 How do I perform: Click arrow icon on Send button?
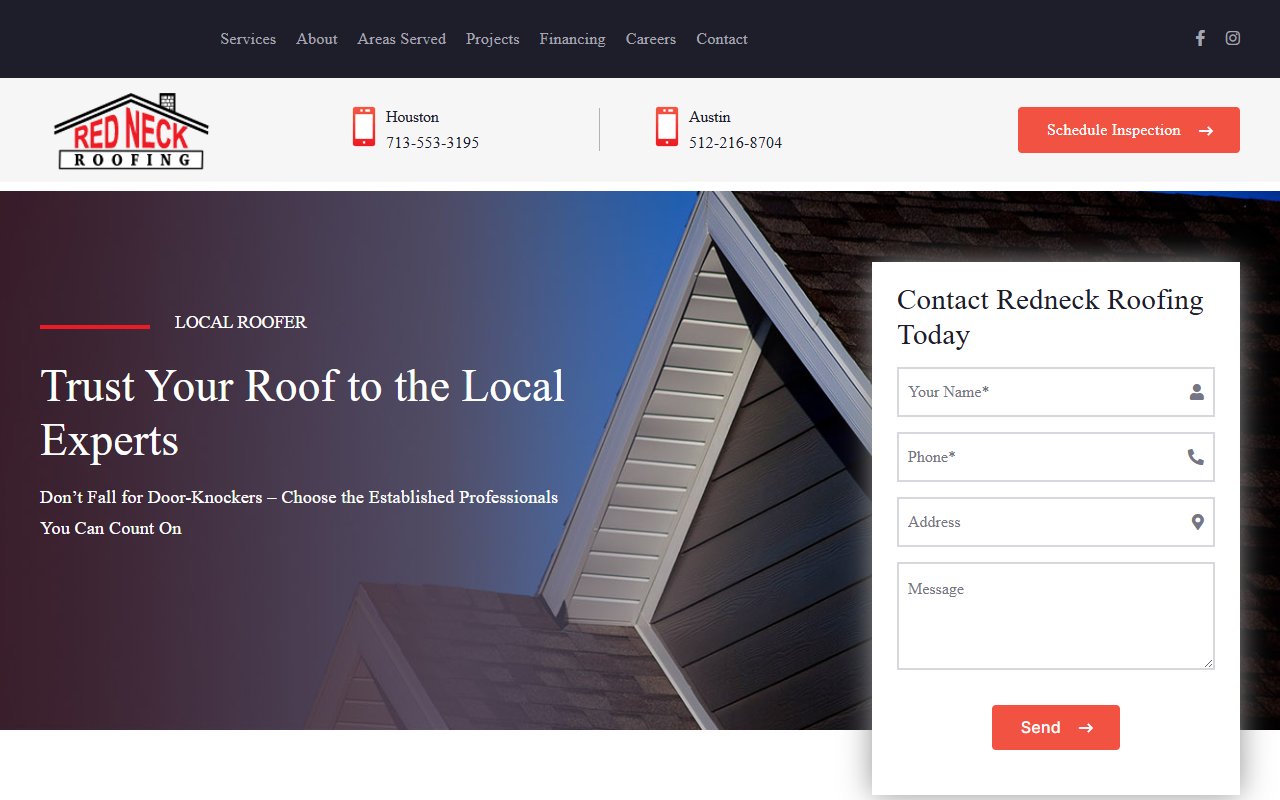point(1086,728)
